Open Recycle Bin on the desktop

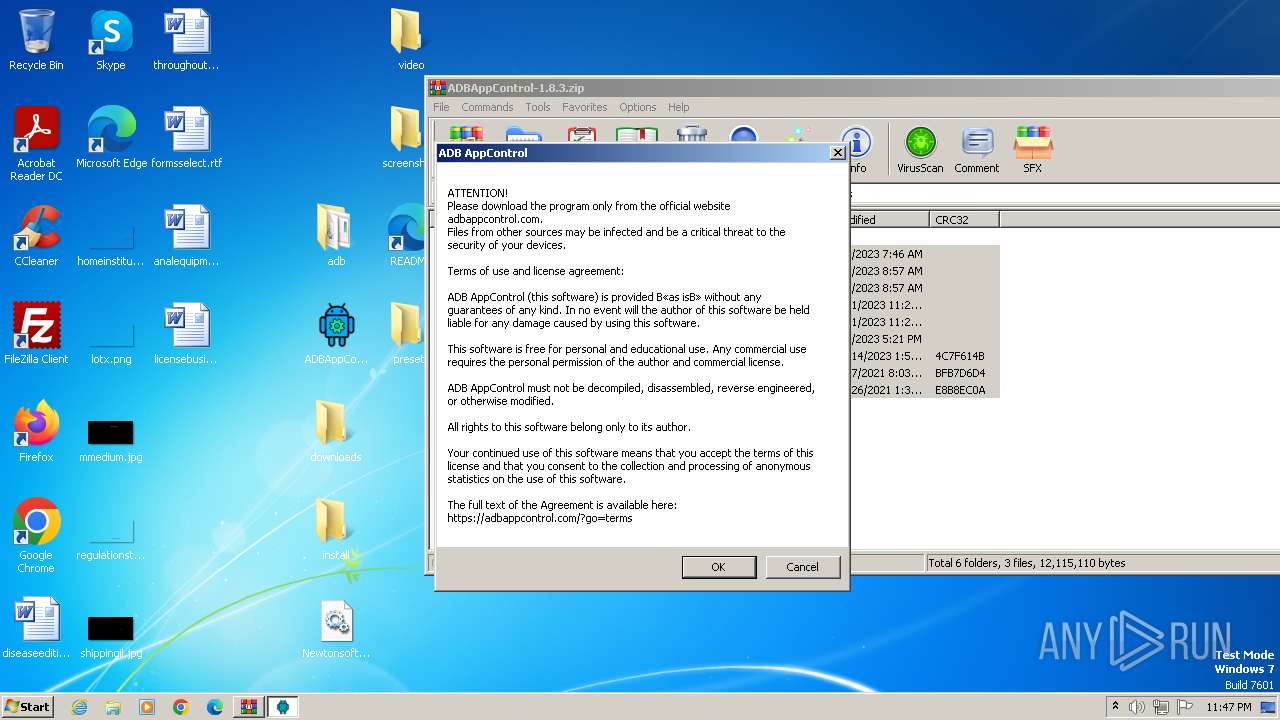[x=36, y=41]
